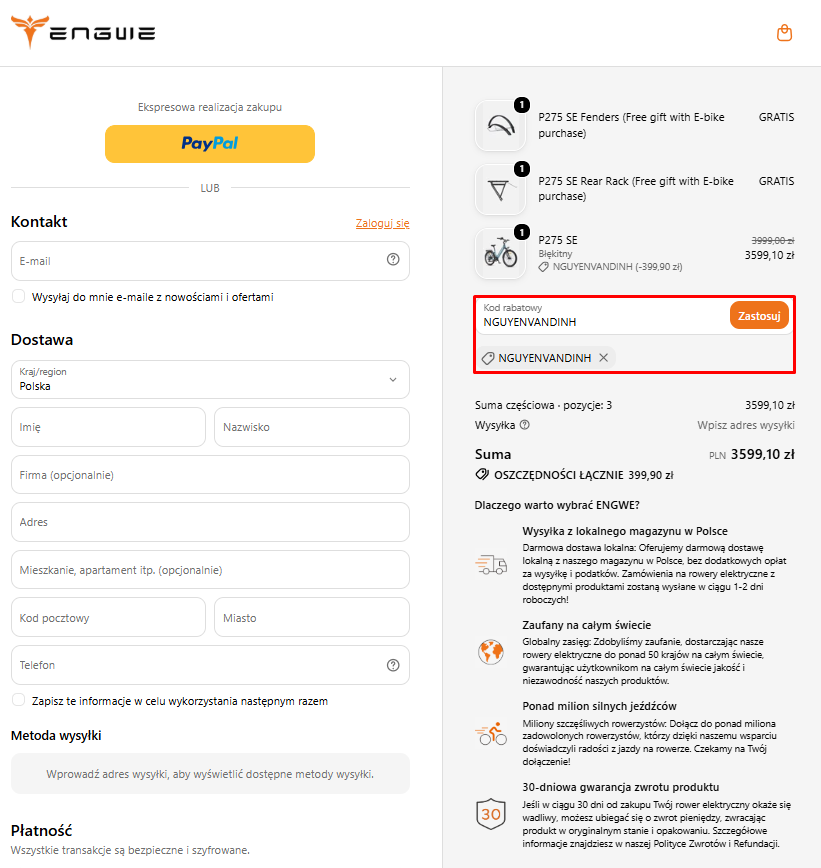Remove the NGUYENVANDINH discount code tag
821x868 pixels.
point(603,358)
